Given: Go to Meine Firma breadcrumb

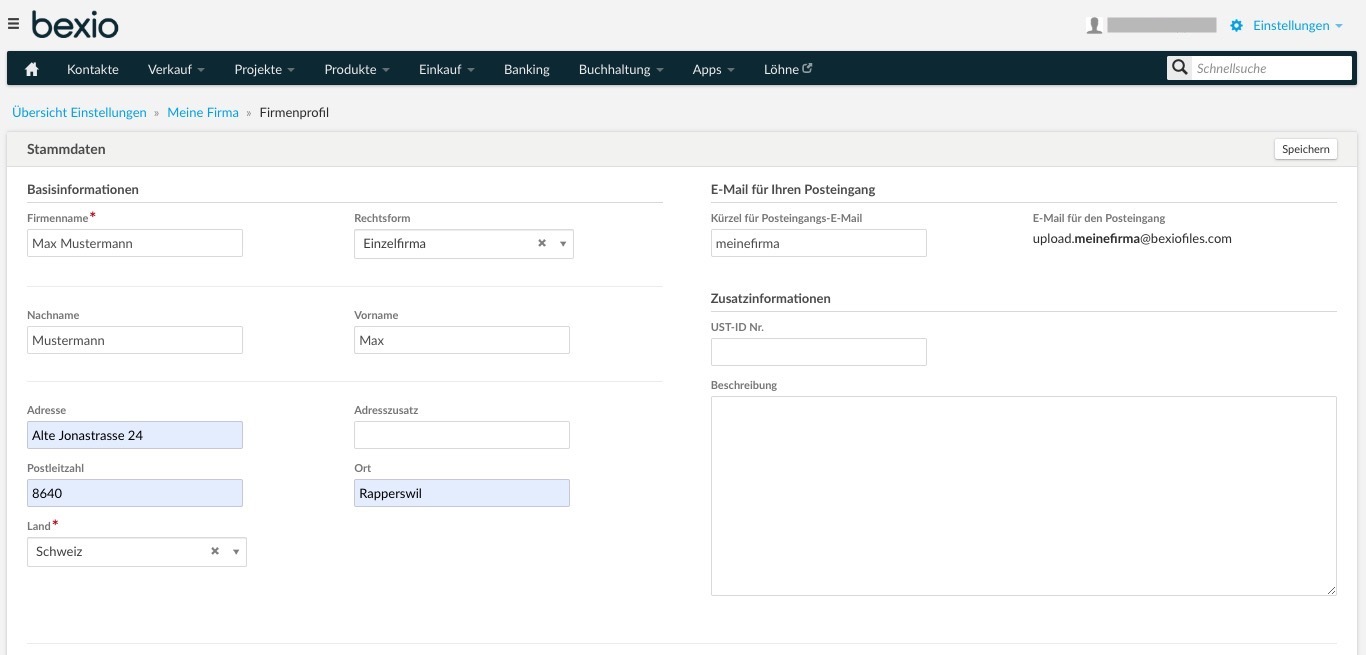Looking at the screenshot, I should [203, 112].
